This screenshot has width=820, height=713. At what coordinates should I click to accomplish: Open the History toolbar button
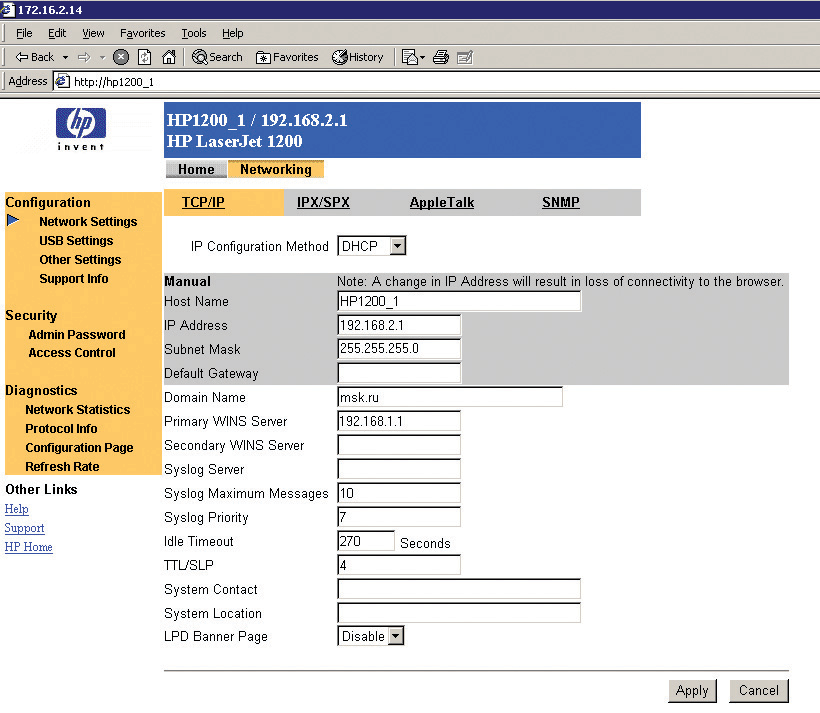pos(358,57)
